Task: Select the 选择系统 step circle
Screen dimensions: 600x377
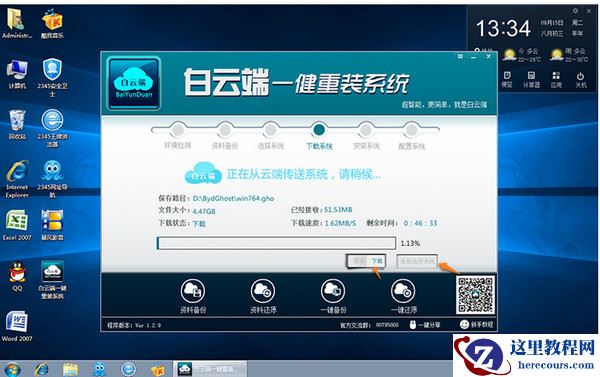Action: pyautogui.click(x=271, y=130)
